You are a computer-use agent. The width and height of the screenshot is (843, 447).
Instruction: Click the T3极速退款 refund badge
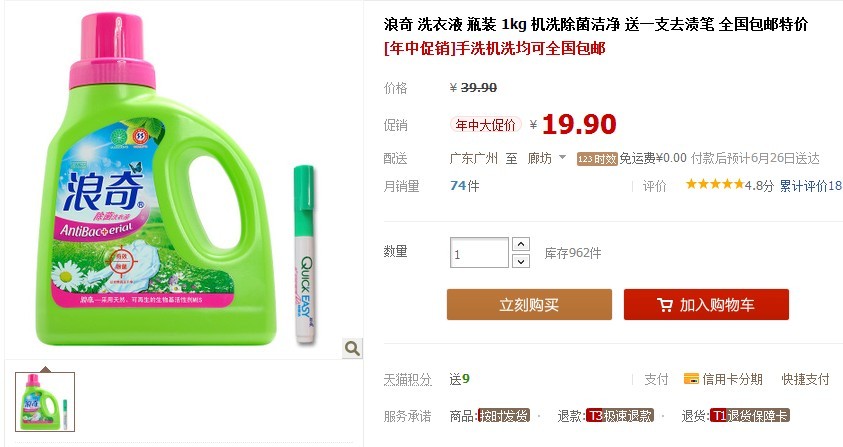pyautogui.click(x=619, y=415)
